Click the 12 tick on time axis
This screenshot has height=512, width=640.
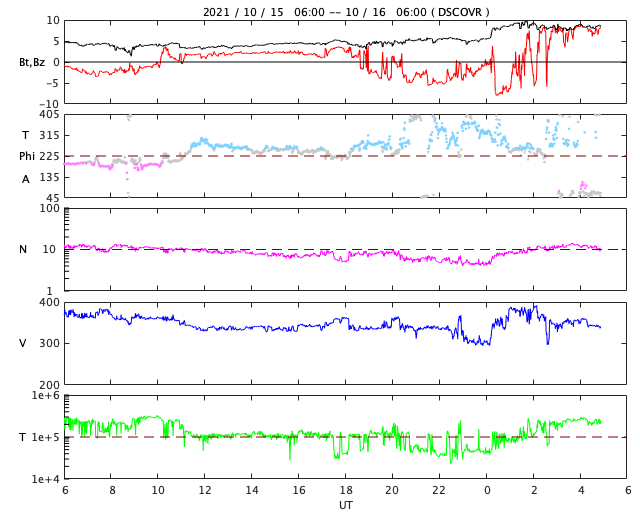coord(205,490)
